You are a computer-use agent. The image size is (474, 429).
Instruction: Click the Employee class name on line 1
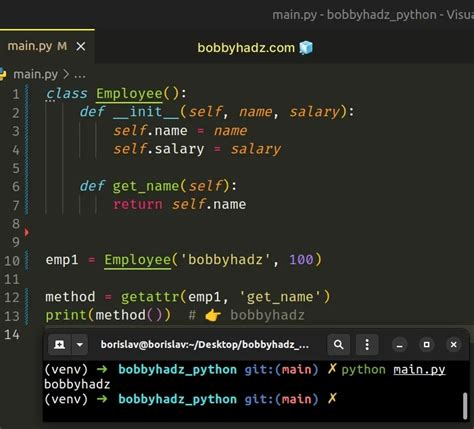129,94
